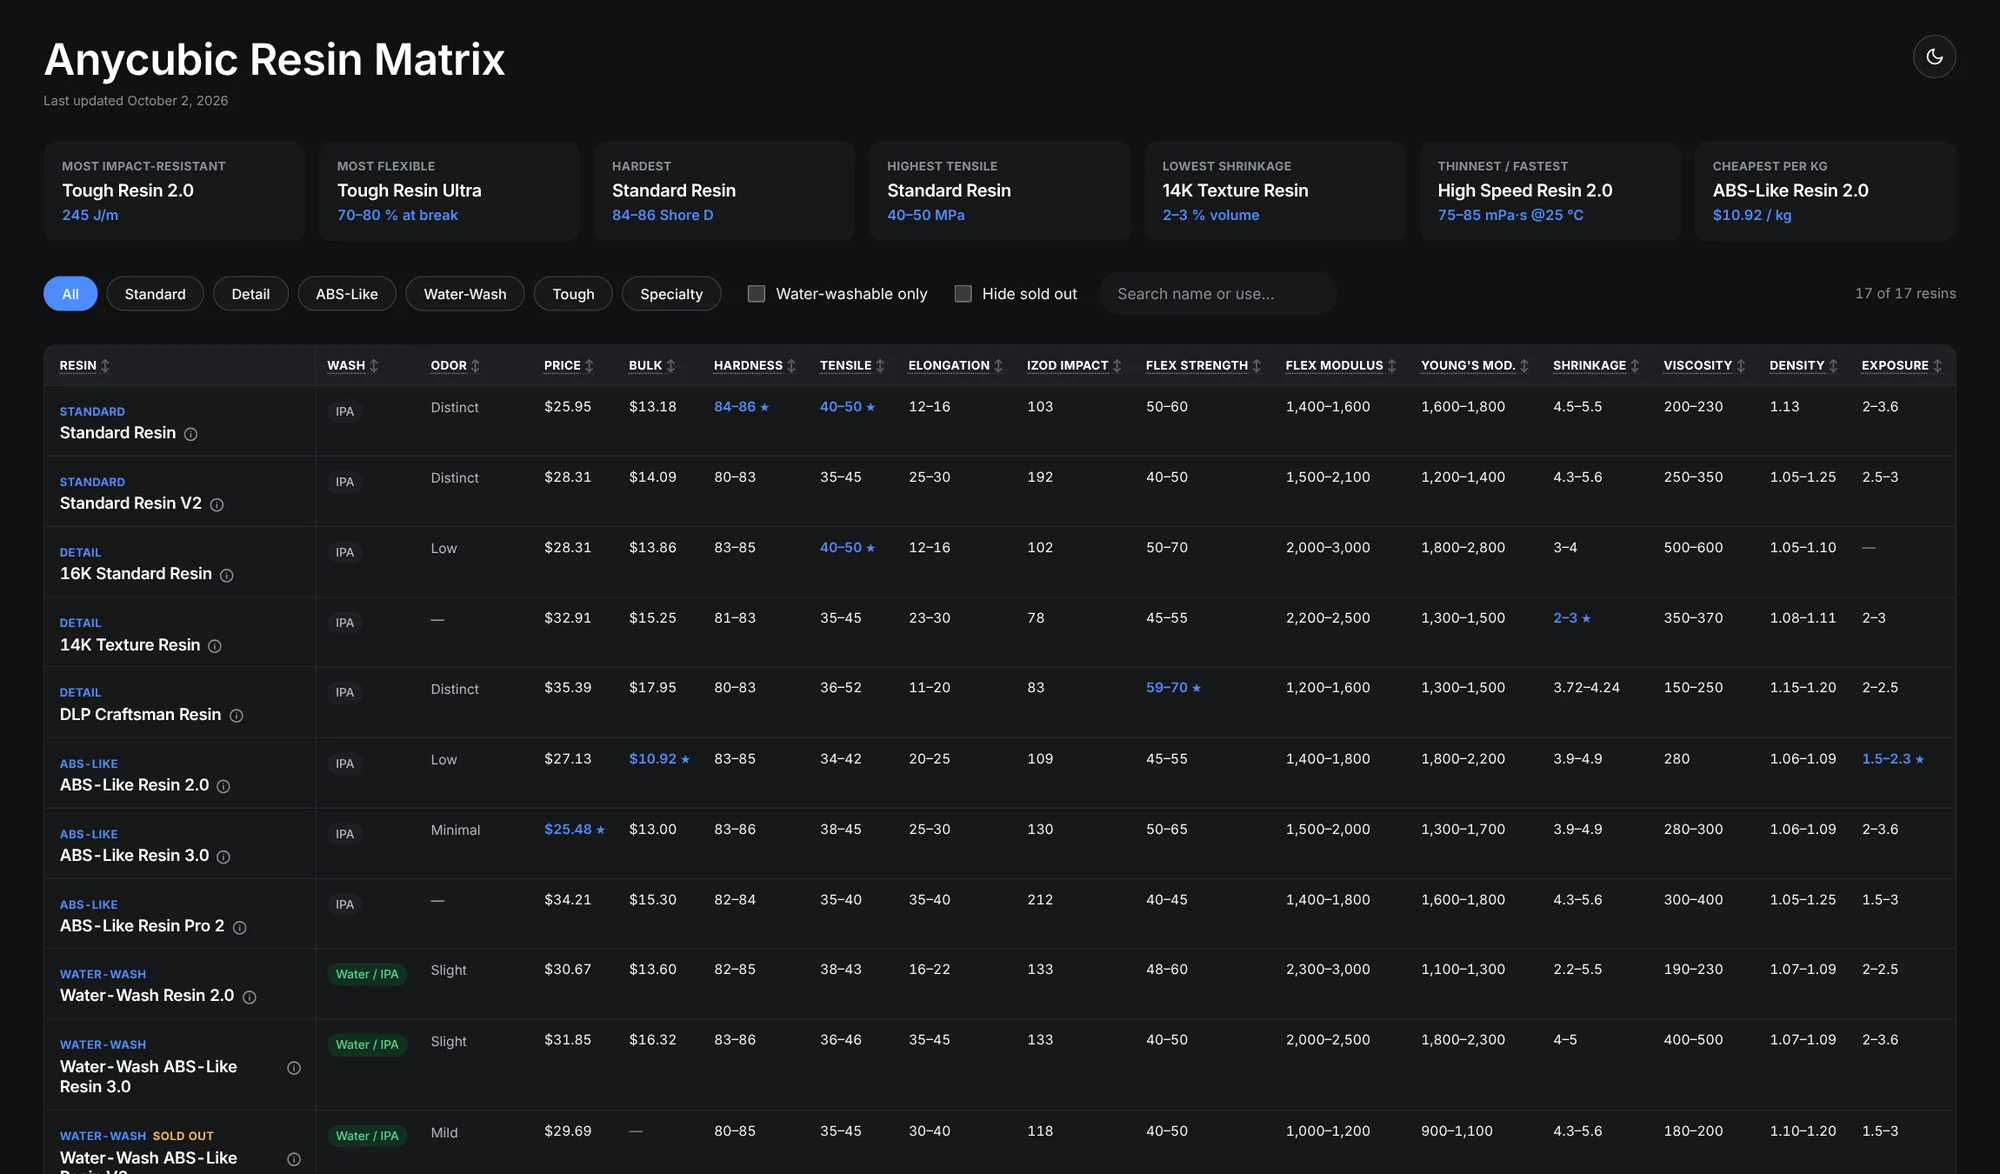
Task: Filter resins by Detail category
Action: click(251, 294)
